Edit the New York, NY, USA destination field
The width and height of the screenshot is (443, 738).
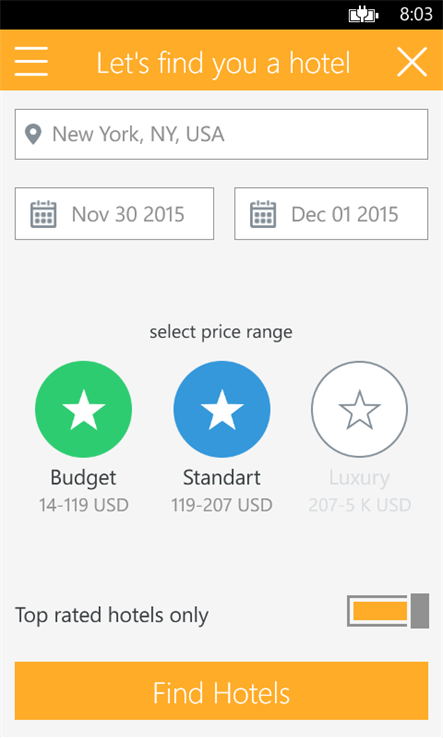coord(221,134)
